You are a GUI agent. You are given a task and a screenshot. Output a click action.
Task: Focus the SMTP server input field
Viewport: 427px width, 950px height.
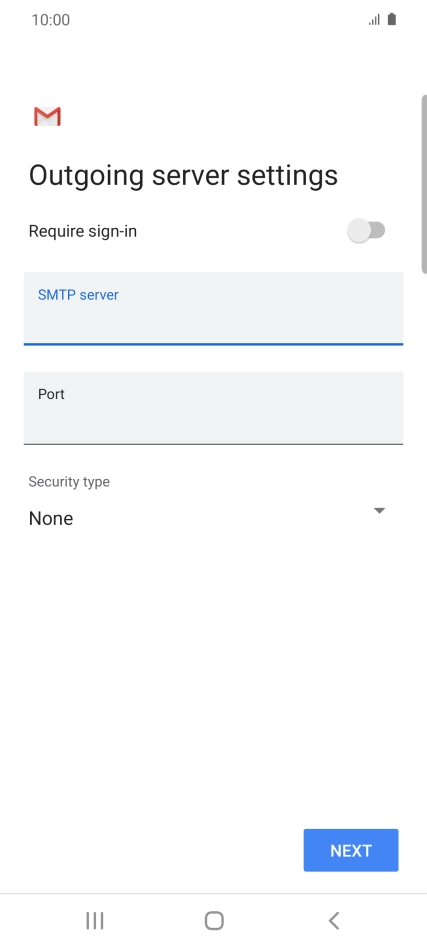point(213,309)
